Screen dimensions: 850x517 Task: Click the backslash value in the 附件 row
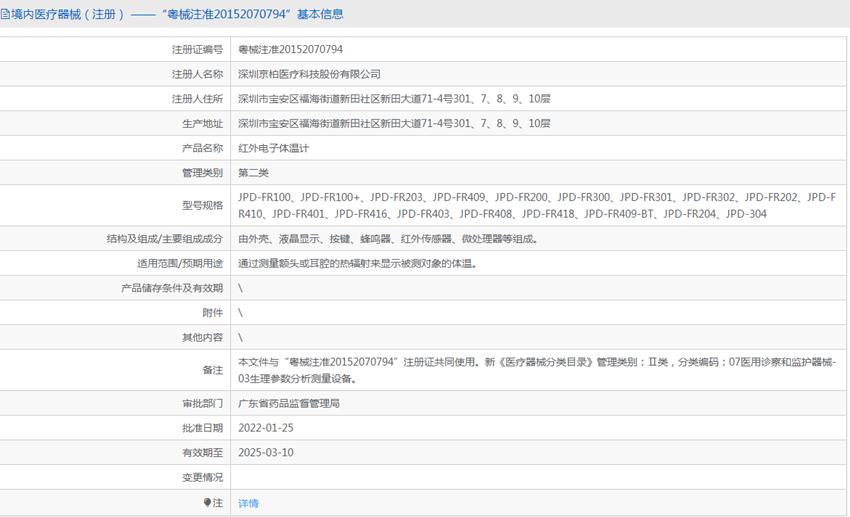[240, 313]
